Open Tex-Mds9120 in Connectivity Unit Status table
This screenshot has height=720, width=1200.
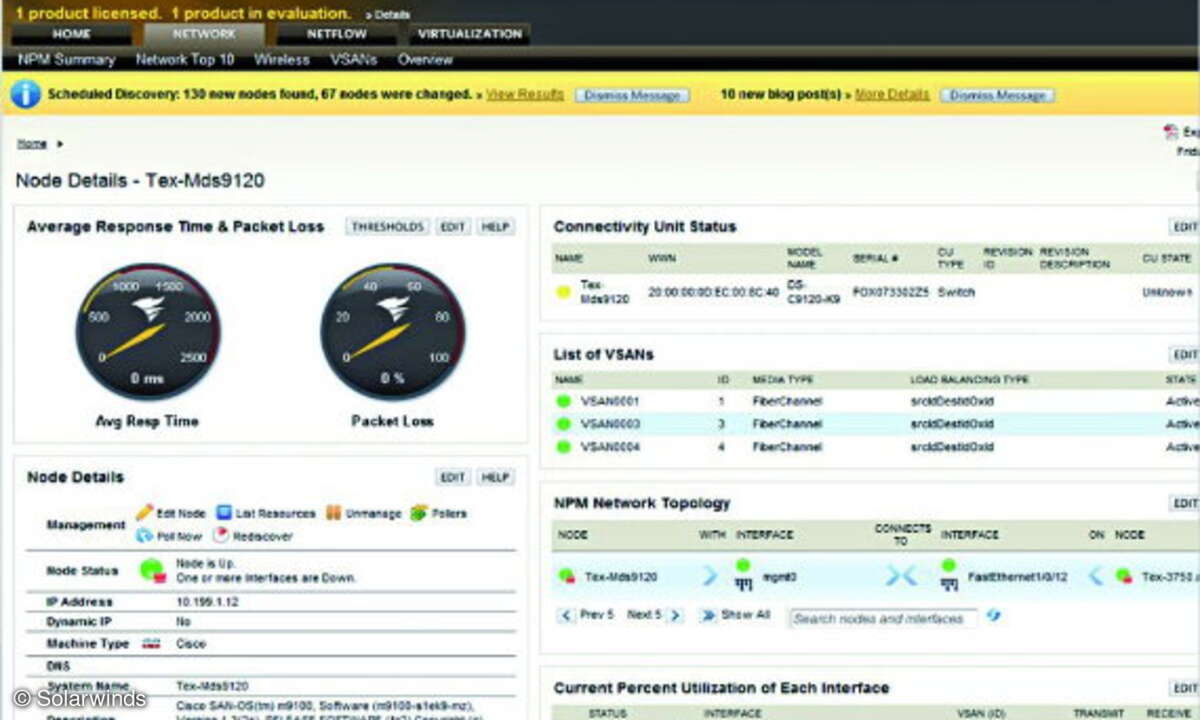pyautogui.click(x=605, y=292)
